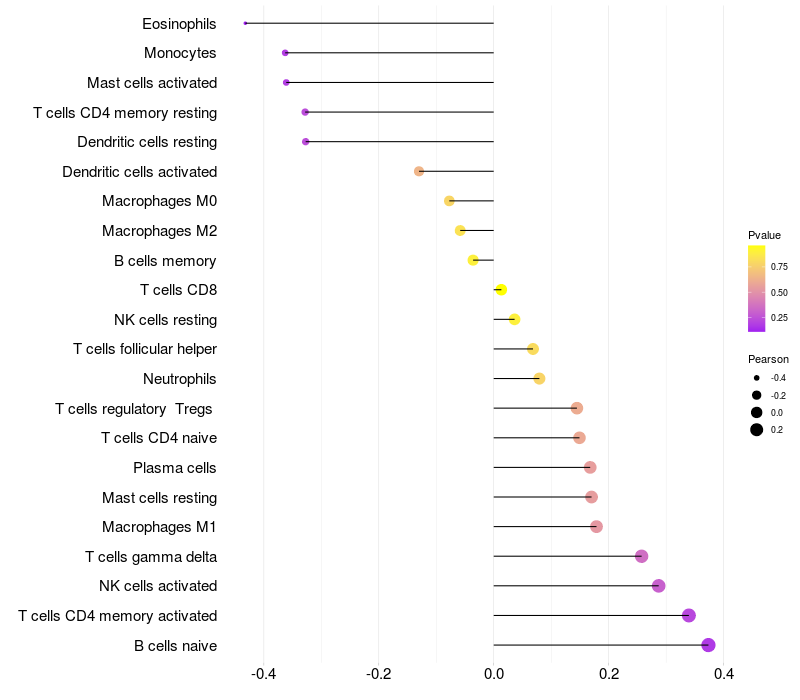Click the -0.4 x-axis tick label
This screenshot has height=700, width=800.
pyautogui.click(x=263, y=674)
